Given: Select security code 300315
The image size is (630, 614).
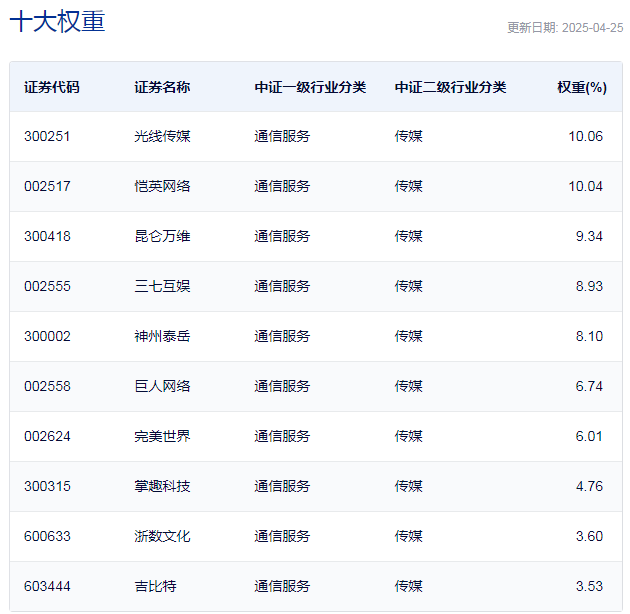Looking at the screenshot, I should point(48,486).
